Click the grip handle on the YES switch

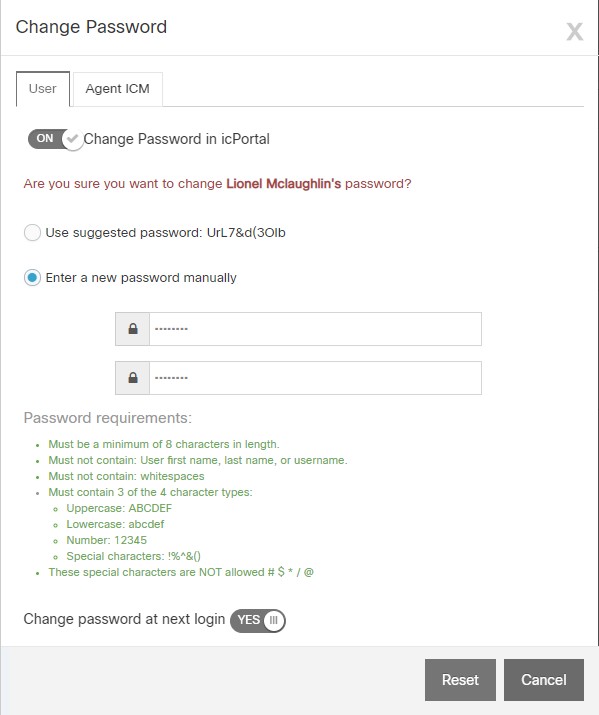[274, 621]
